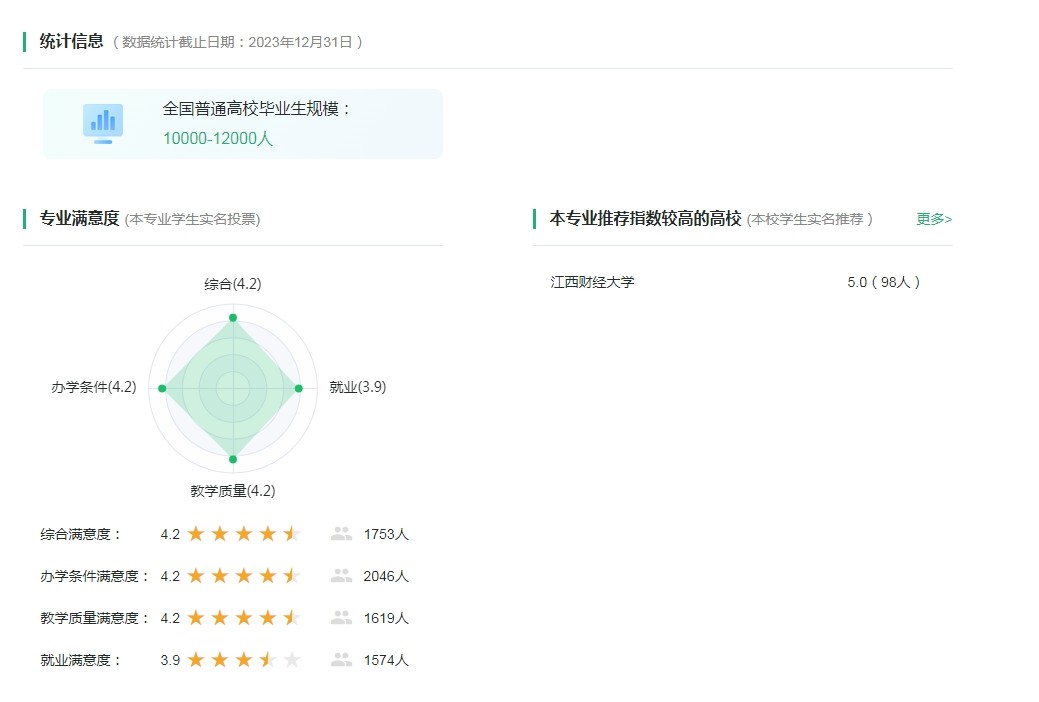Click the 统计信息 section heading
This screenshot has height=702, width=1039.
(71, 41)
